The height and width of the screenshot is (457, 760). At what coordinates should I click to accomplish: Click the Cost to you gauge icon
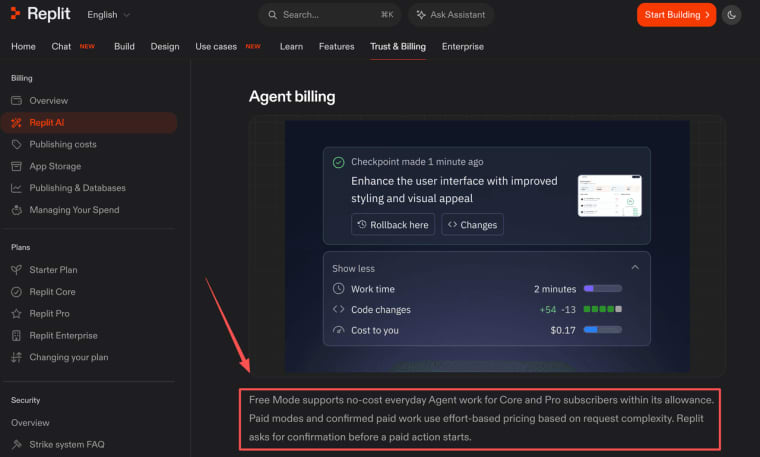(x=338, y=330)
